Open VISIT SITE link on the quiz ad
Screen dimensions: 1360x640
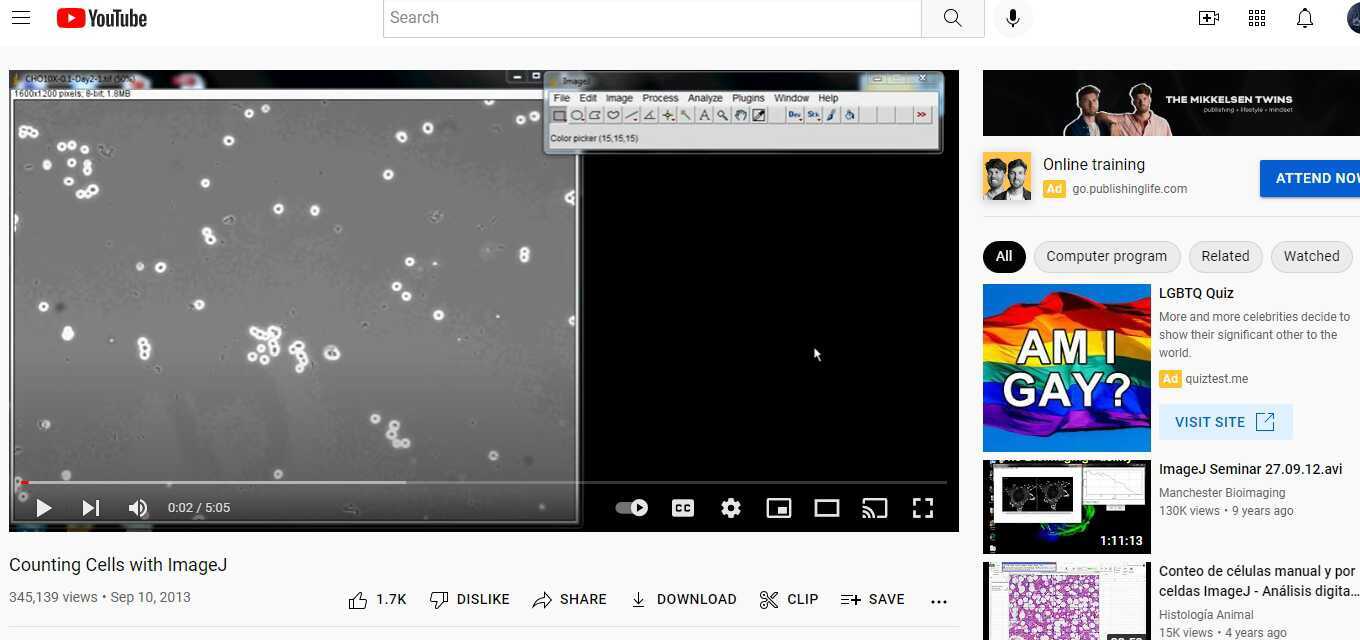click(1224, 421)
